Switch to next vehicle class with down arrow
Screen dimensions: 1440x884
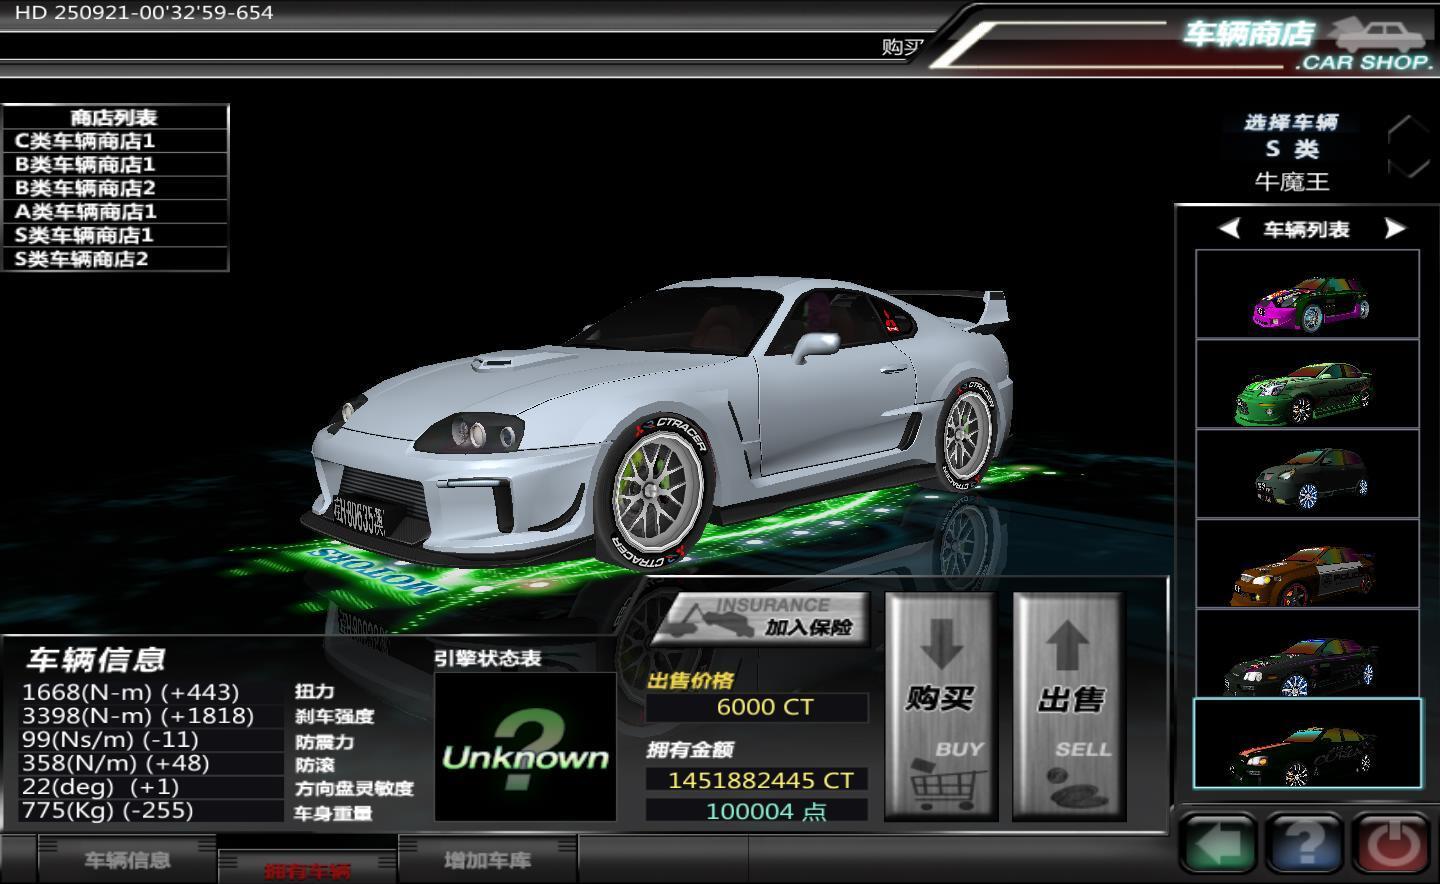[1409, 167]
